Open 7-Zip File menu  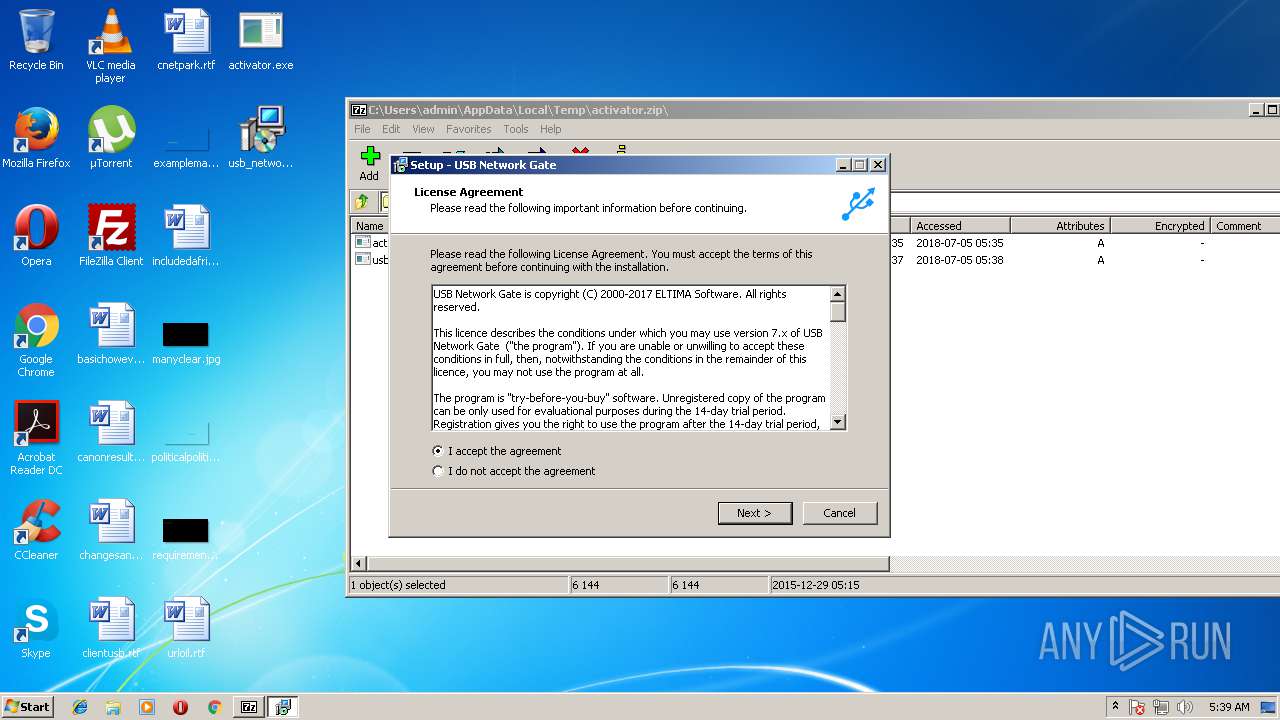pyautogui.click(x=362, y=129)
